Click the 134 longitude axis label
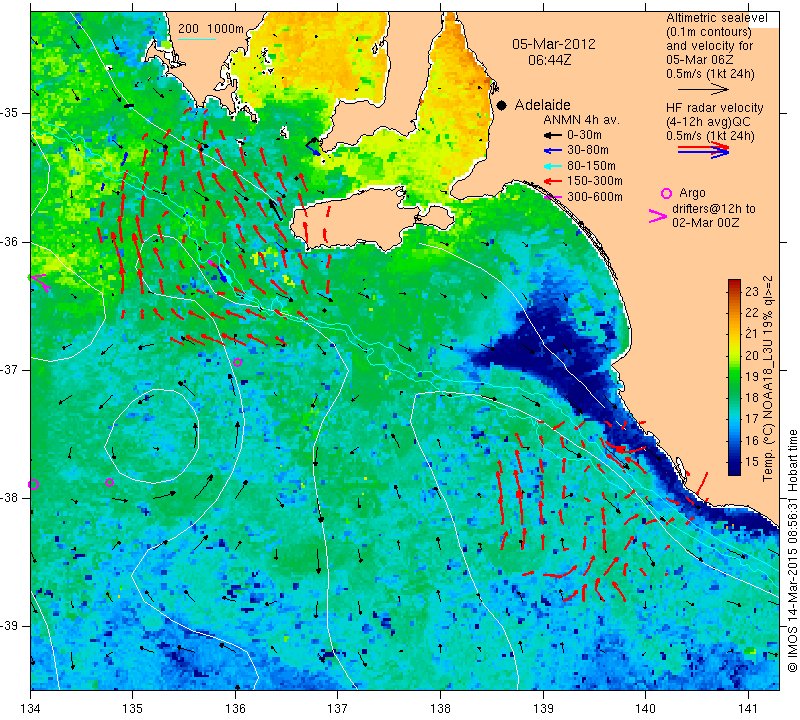The width and height of the screenshot is (800, 720). (x=31, y=709)
